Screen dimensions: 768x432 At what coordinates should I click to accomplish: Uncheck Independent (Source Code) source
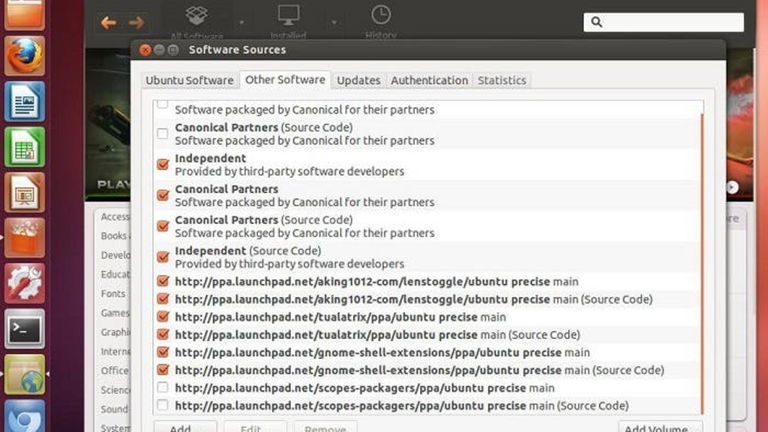coord(163,257)
